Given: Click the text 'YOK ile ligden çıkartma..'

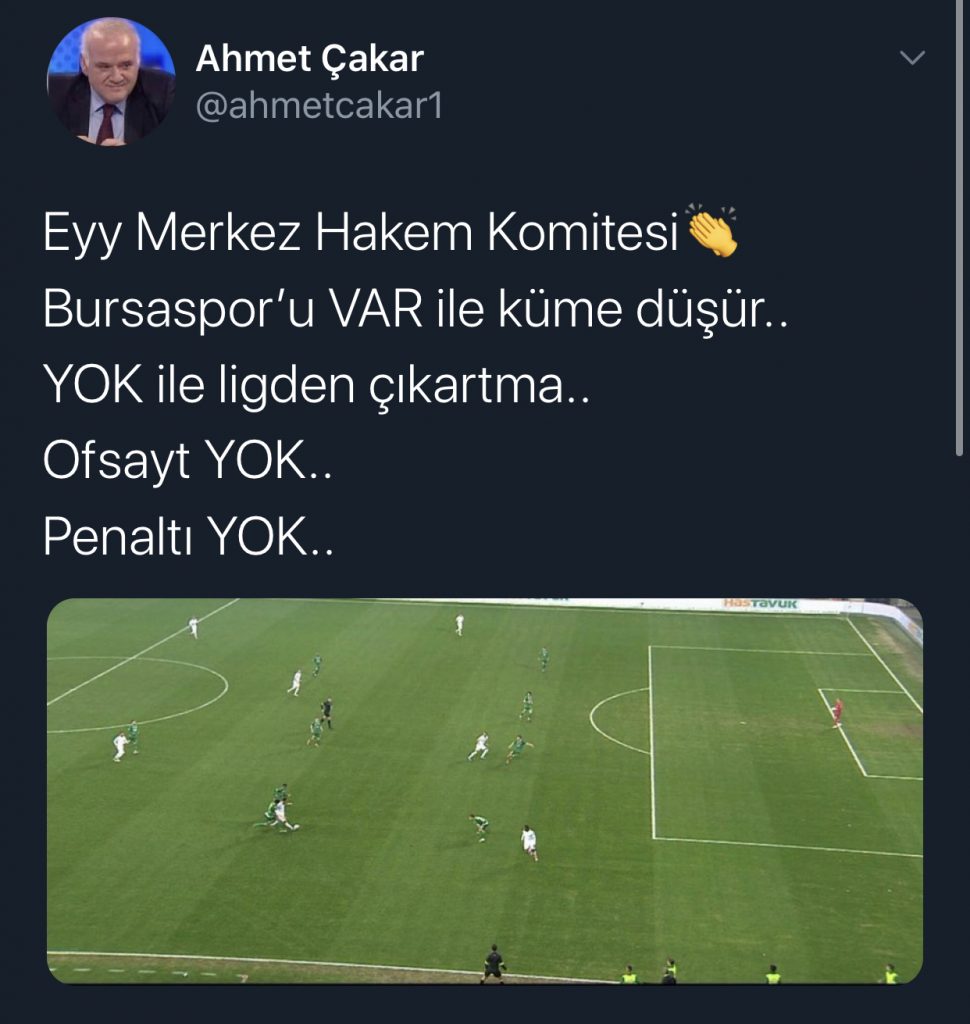Looking at the screenshot, I should pyautogui.click(x=316, y=385).
